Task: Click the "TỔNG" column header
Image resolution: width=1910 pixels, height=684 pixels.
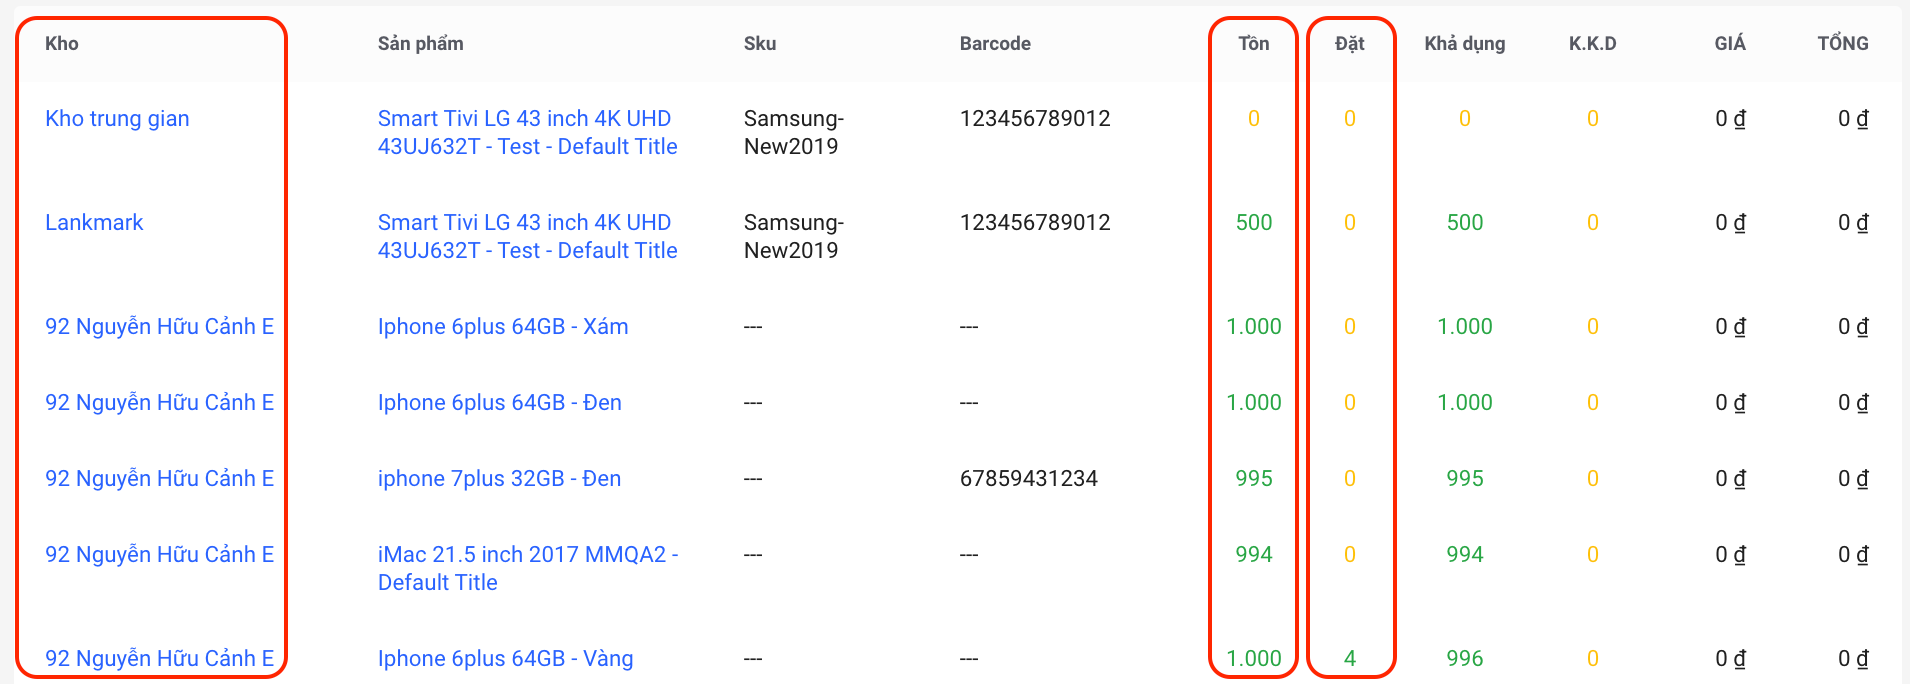Action: pyautogui.click(x=1842, y=43)
